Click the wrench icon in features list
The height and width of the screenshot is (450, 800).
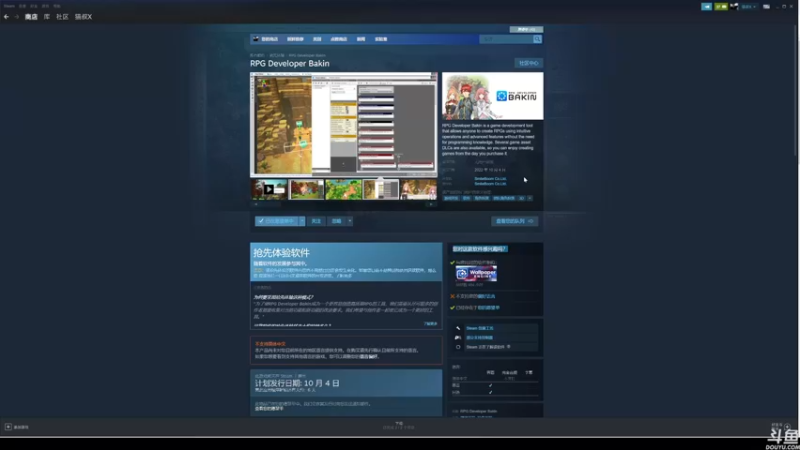458,328
